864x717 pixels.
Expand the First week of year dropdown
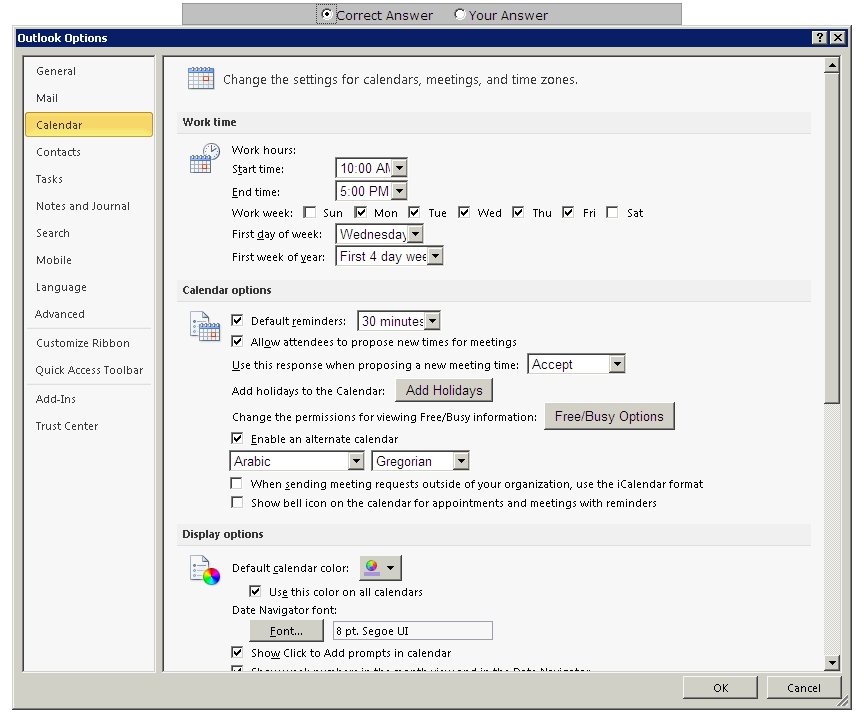[435, 256]
